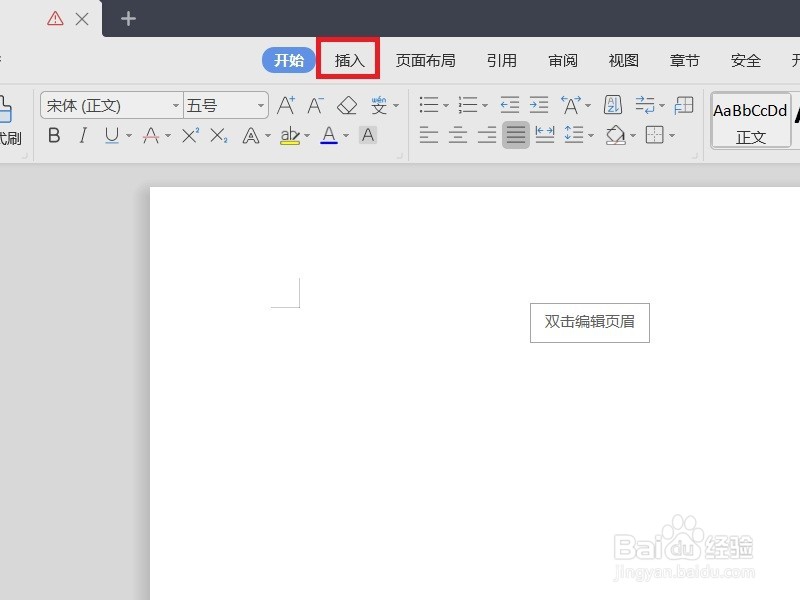Increase paragraph indent
Viewport: 800px width, 600px height.
(x=539, y=105)
